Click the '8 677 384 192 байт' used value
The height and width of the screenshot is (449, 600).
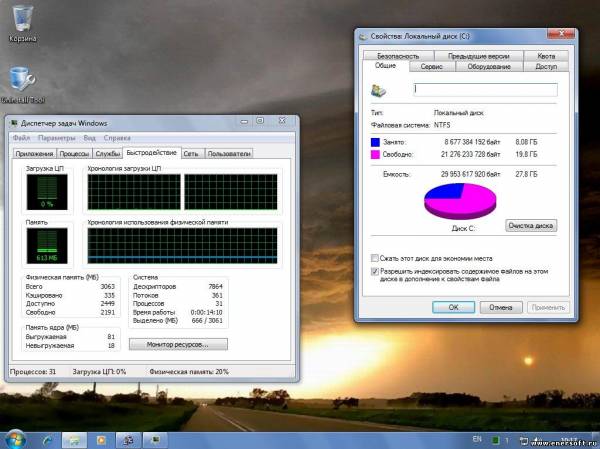click(472, 142)
